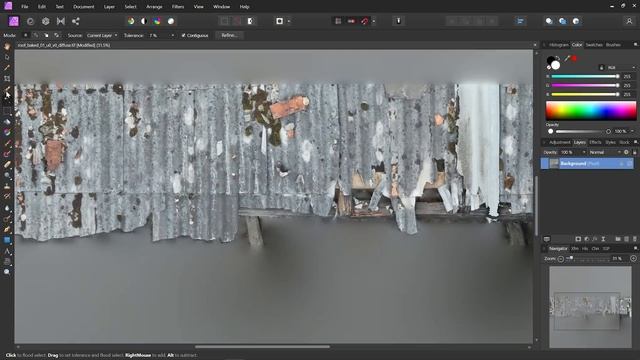Apply Auto White Balance
Screen dimensions: 640x360
pyautogui.click(x=171, y=21)
